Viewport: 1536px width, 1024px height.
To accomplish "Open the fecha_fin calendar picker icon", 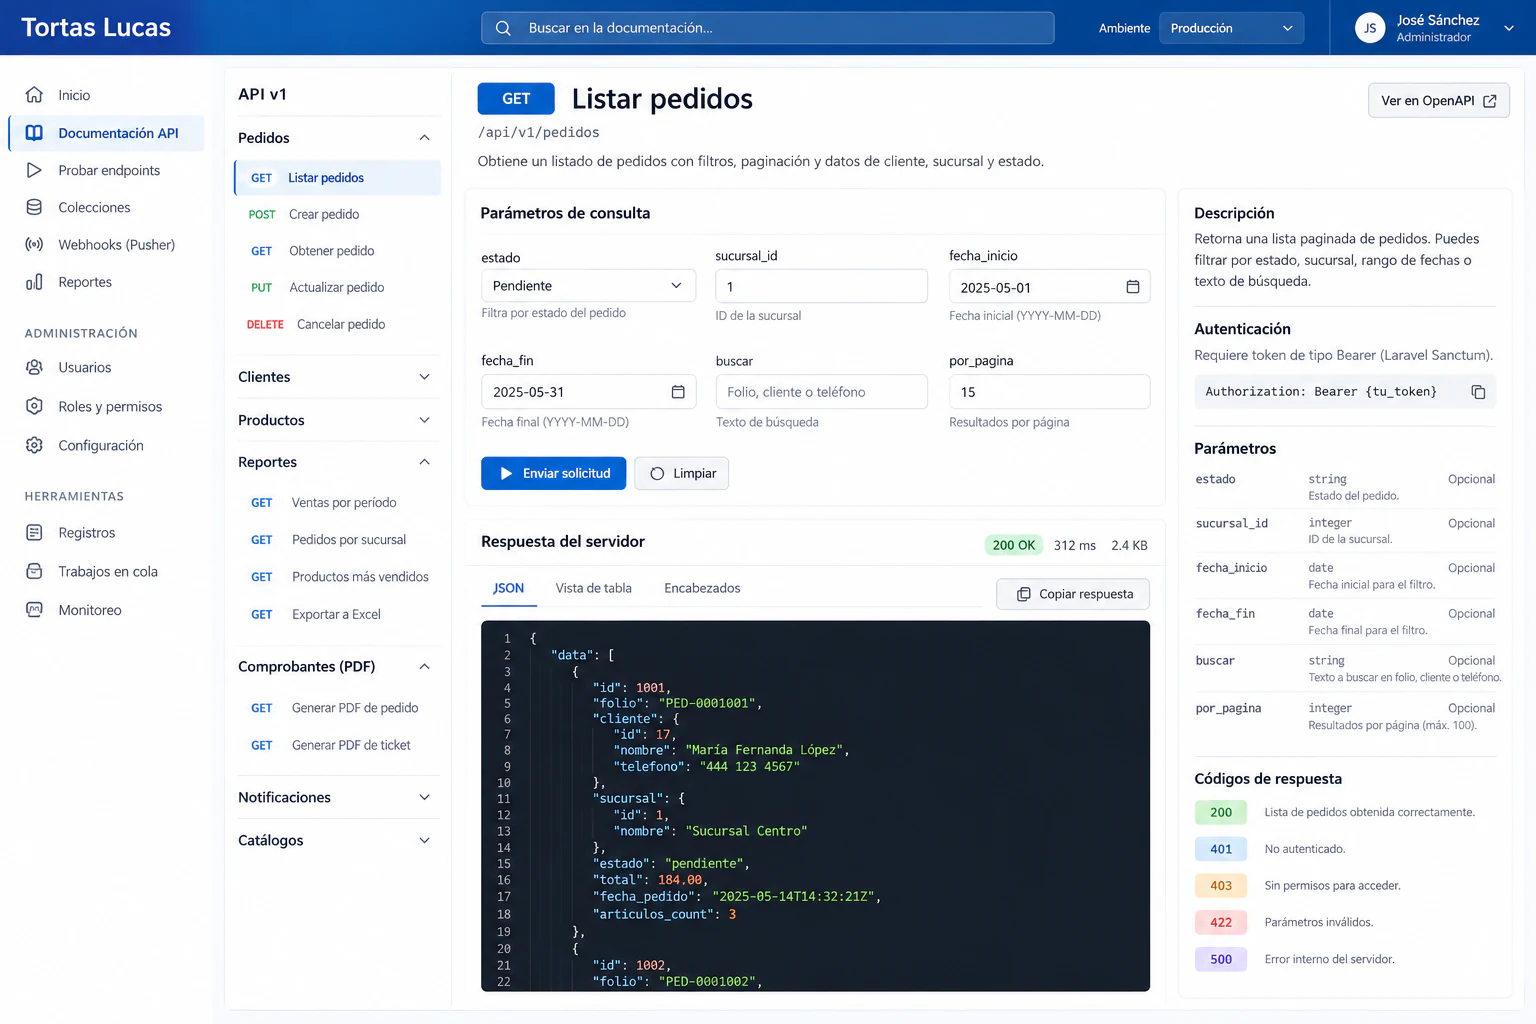I will 678,392.
